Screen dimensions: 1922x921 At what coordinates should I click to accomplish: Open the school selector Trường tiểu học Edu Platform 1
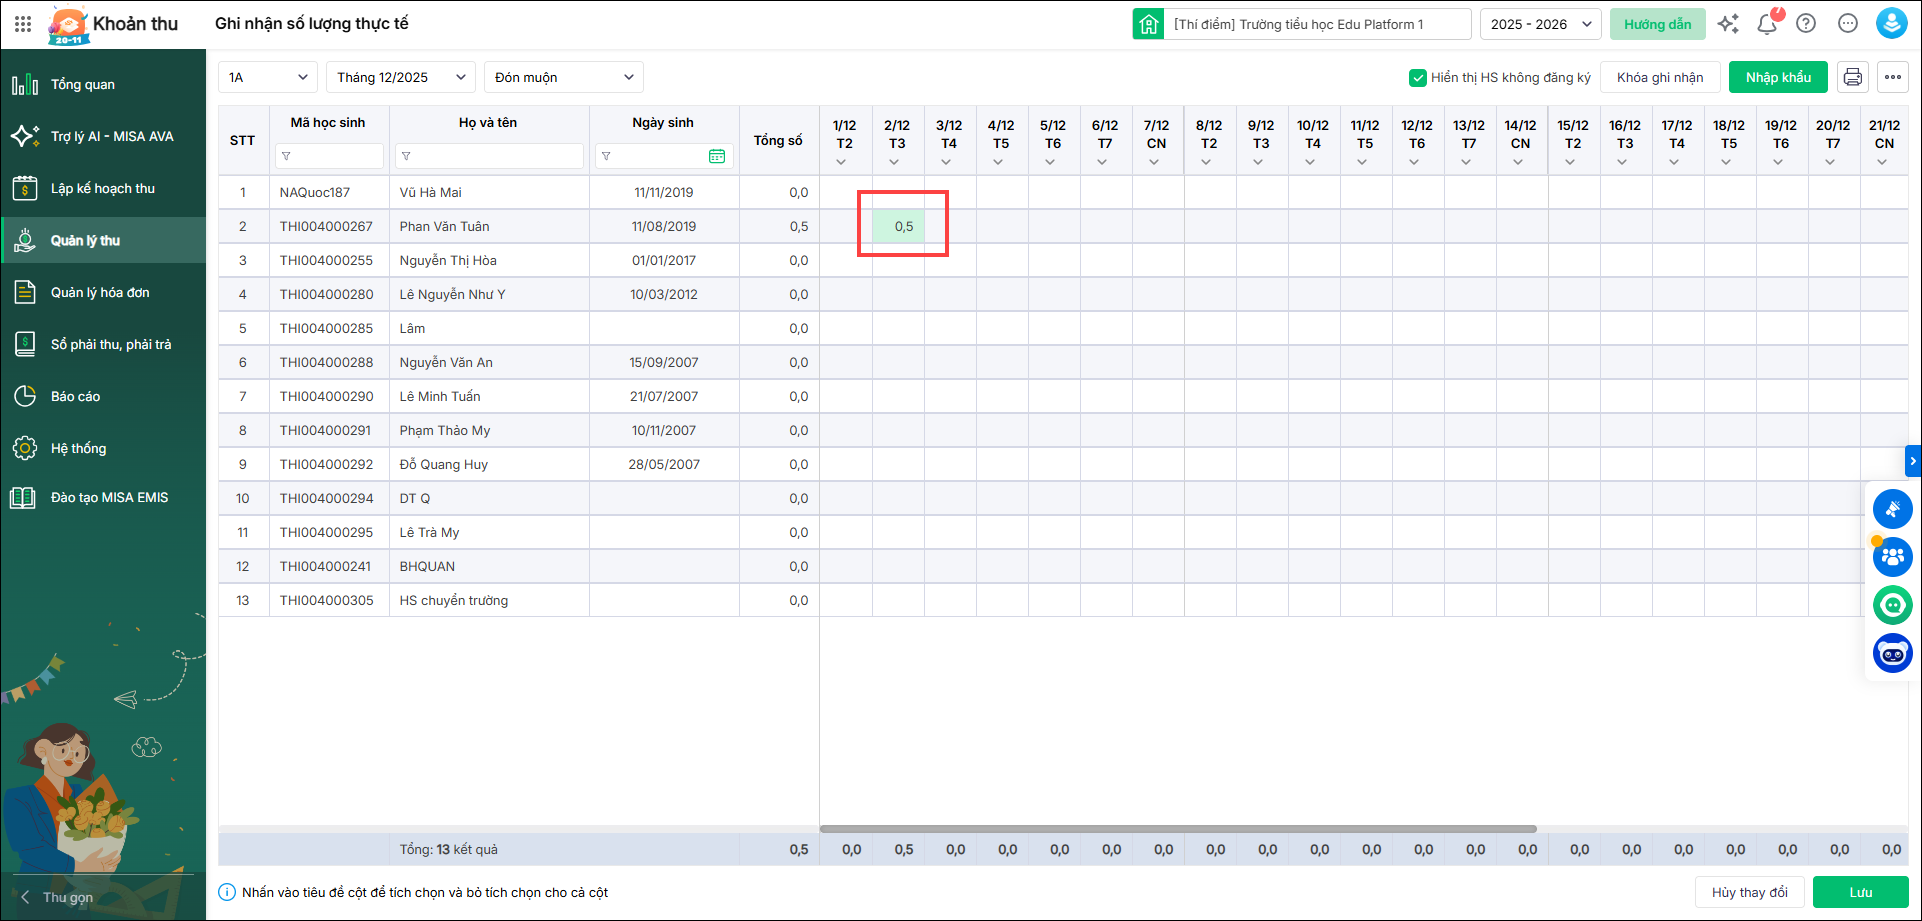pyautogui.click(x=1318, y=24)
